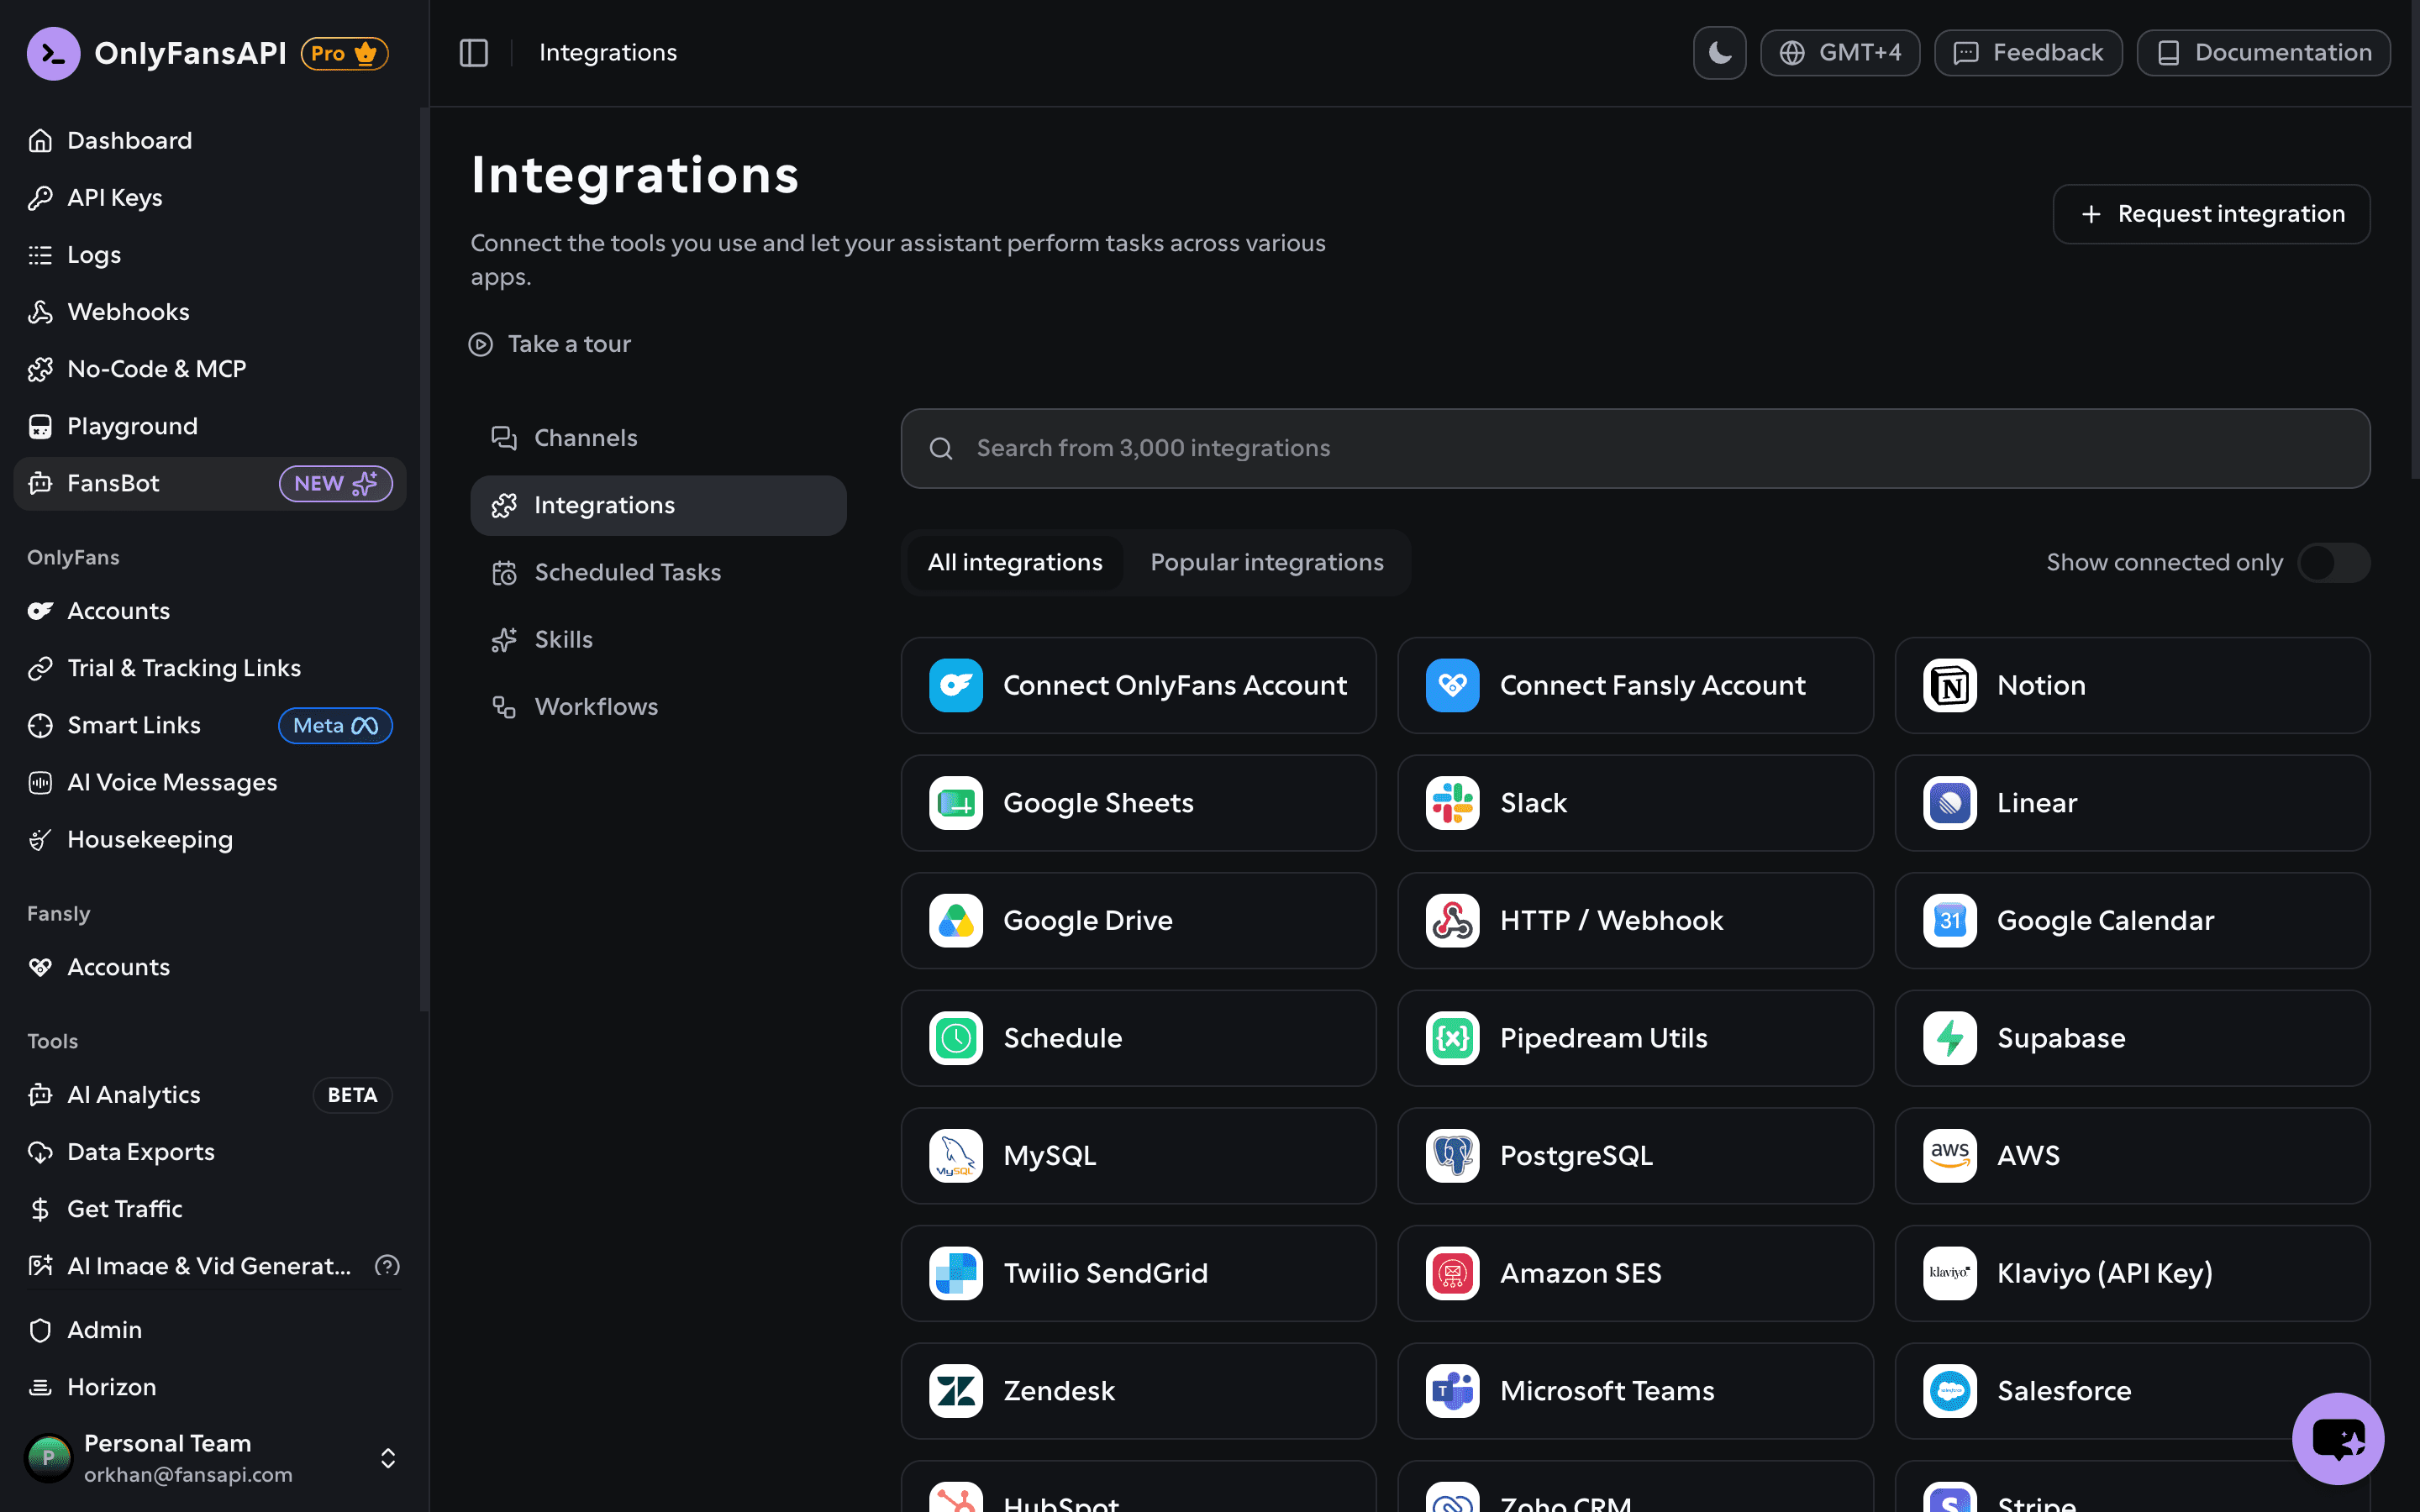Screen dimensions: 2420x1512
Task: Open AI Voice Messages
Action: tap(210, 782)
